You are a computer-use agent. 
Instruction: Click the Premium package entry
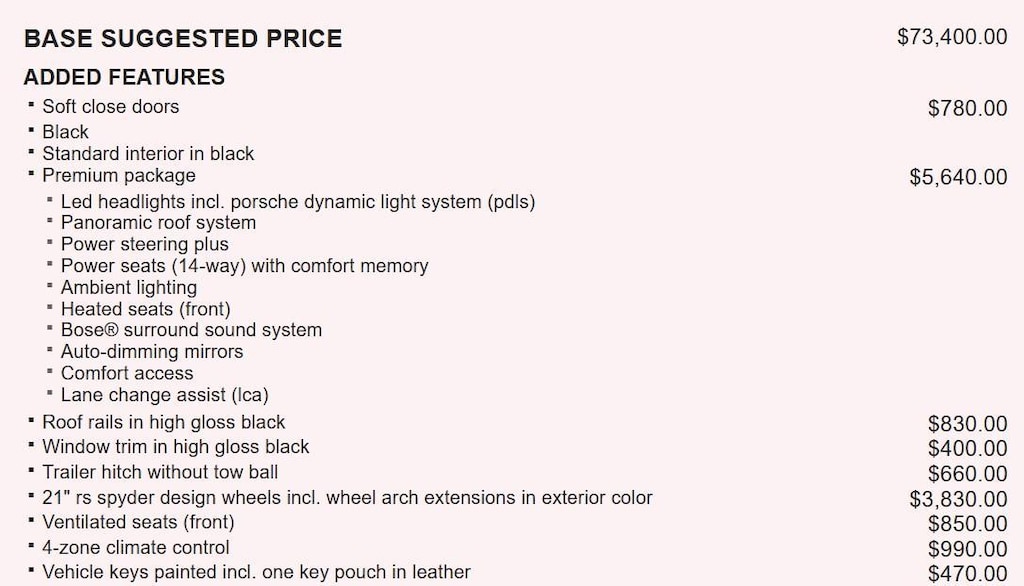[119, 176]
